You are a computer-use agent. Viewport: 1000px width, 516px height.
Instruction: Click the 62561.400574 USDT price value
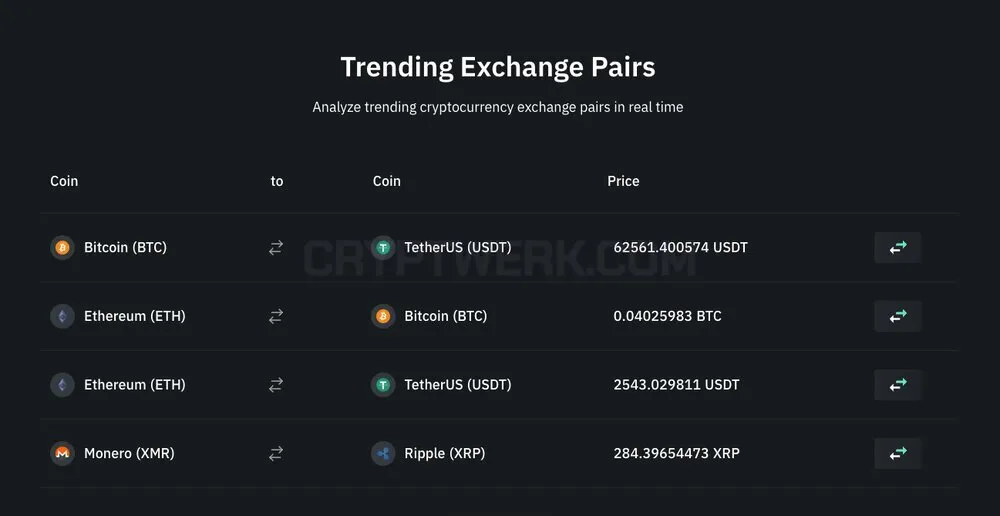click(680, 247)
